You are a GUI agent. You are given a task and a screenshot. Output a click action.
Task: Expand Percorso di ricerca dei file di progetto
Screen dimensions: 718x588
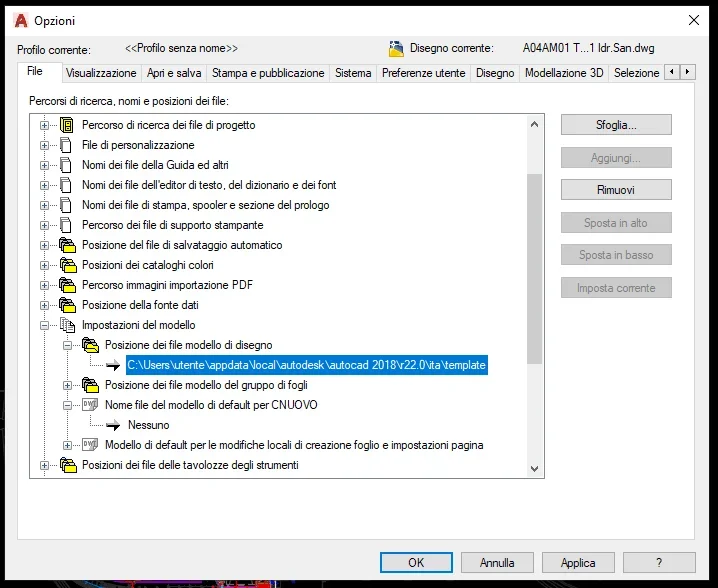tap(44, 125)
